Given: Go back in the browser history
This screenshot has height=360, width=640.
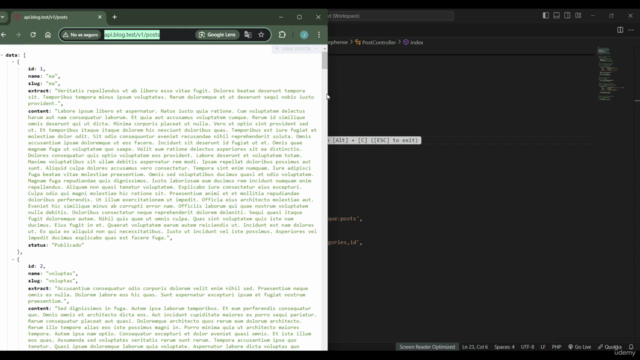Looking at the screenshot, I should point(4,35).
